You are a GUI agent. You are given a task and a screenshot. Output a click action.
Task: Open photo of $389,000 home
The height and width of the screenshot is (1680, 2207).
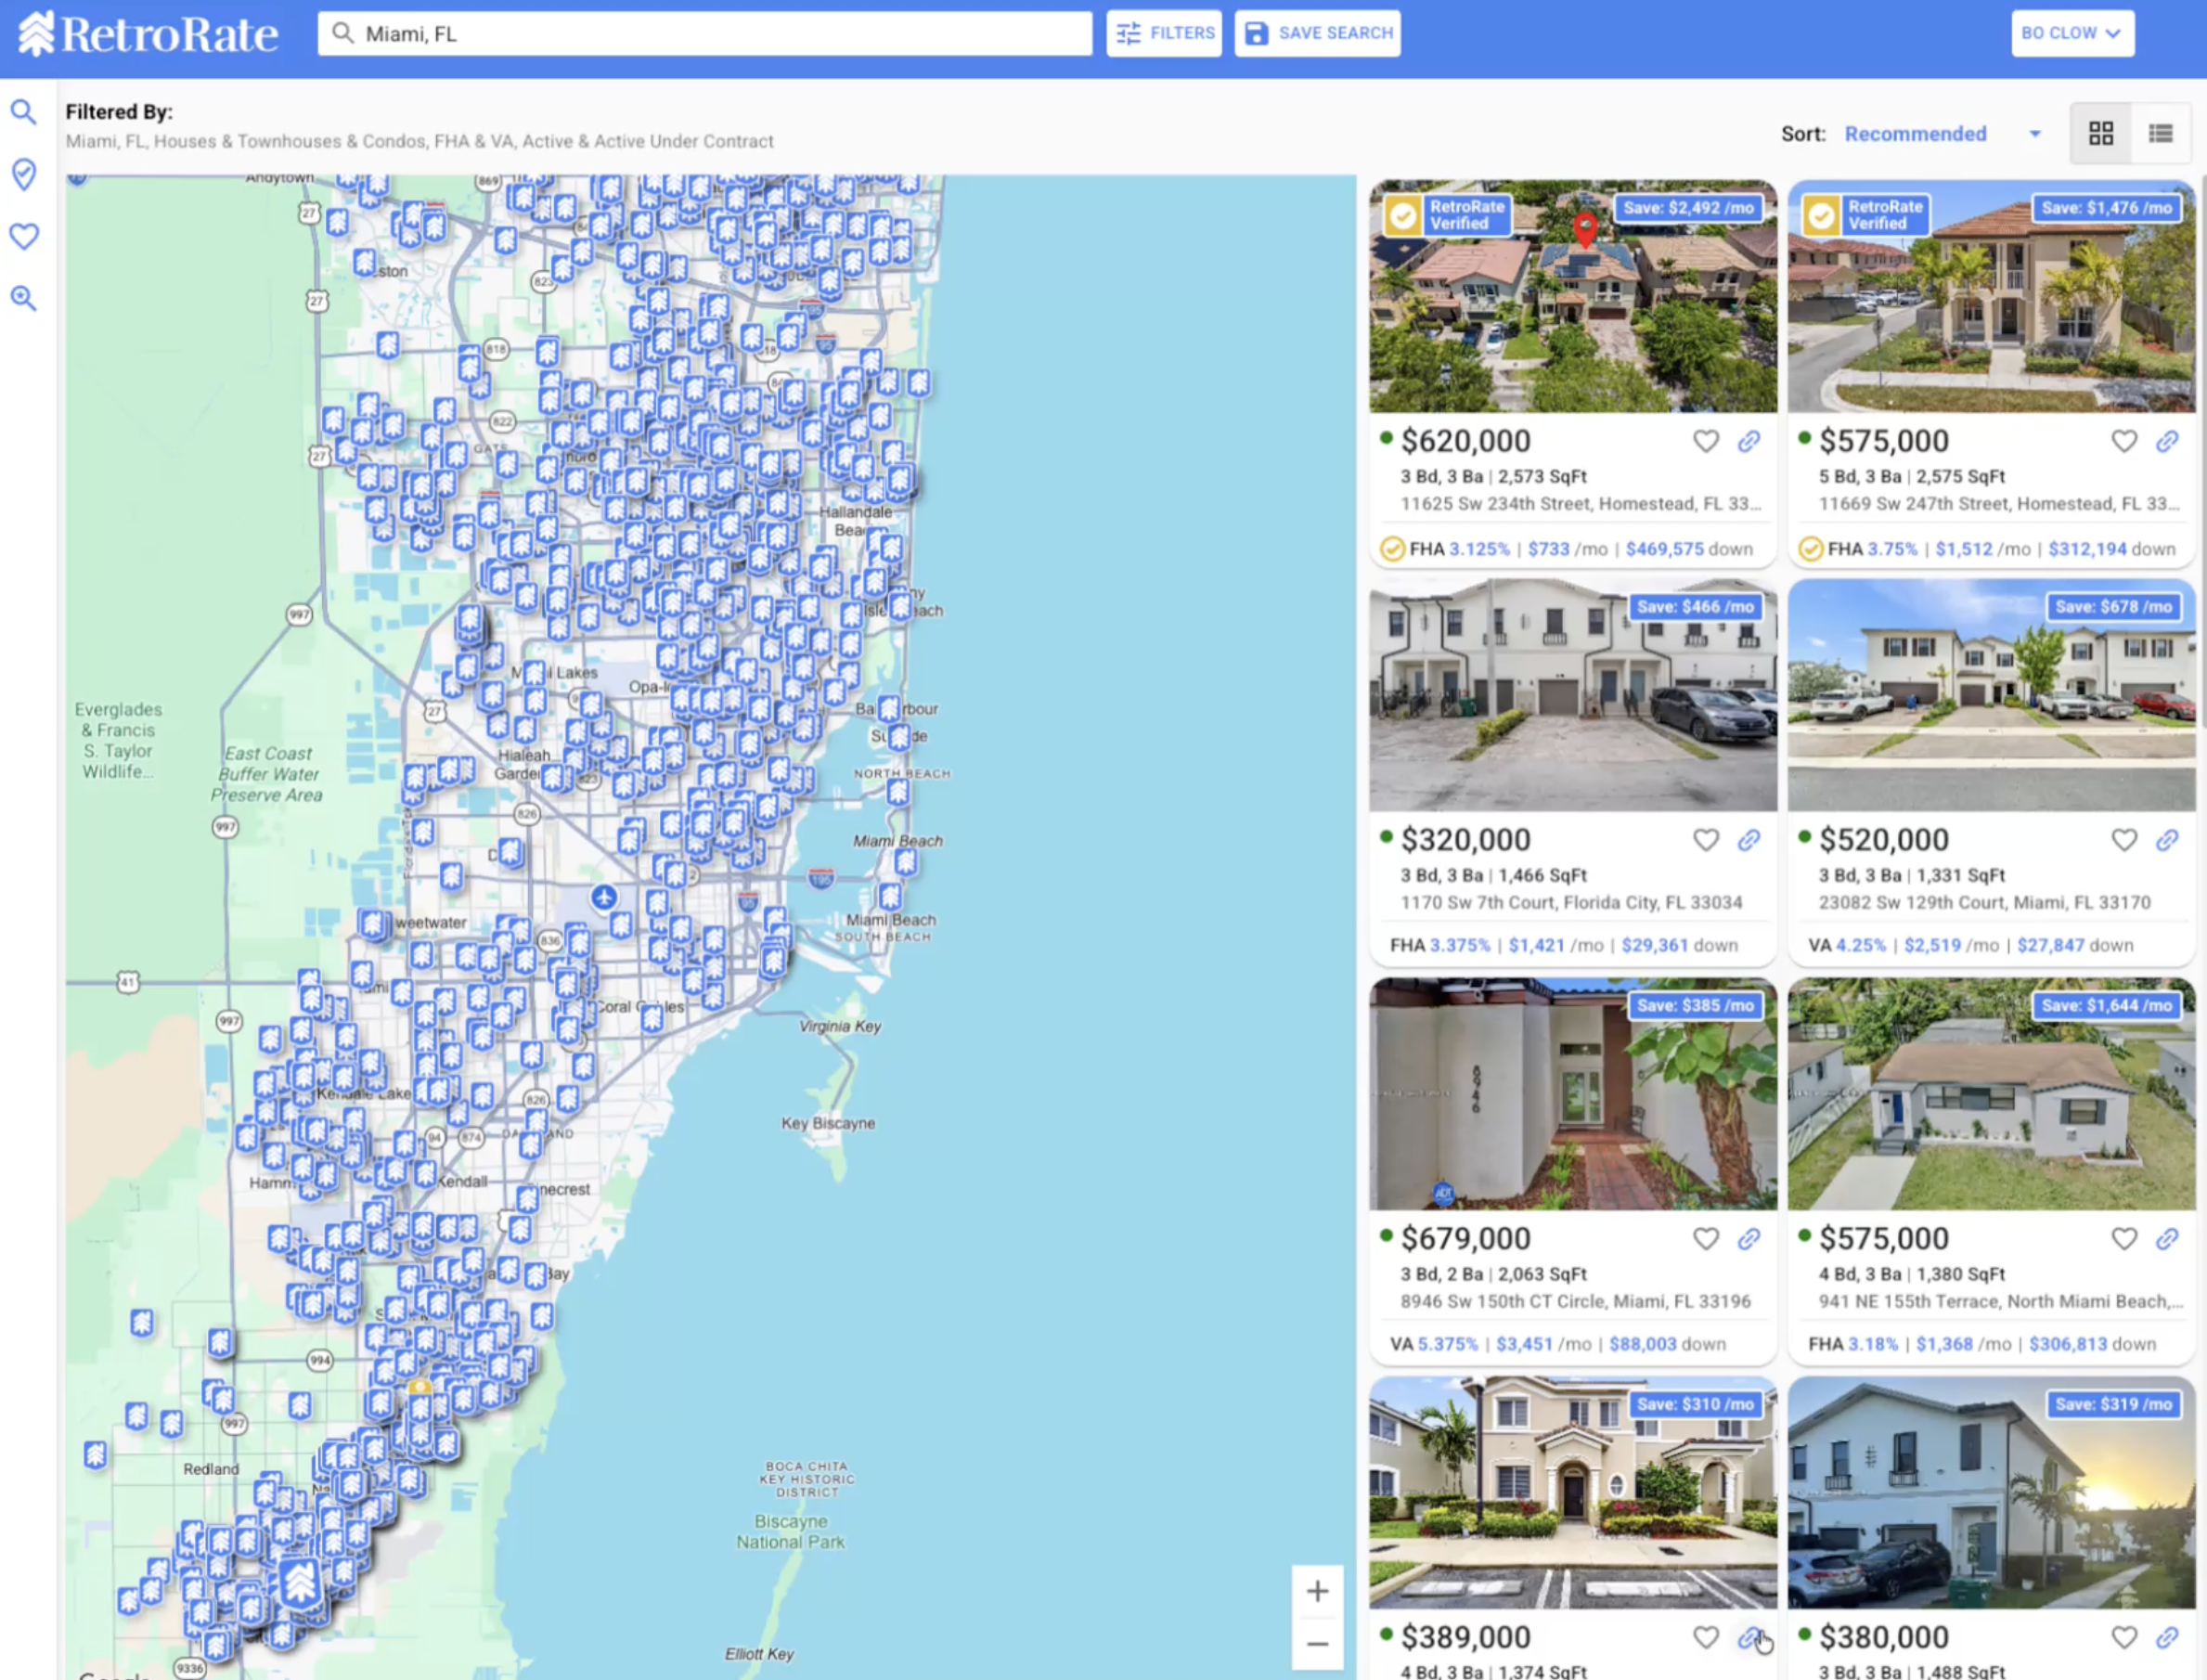click(1573, 1492)
